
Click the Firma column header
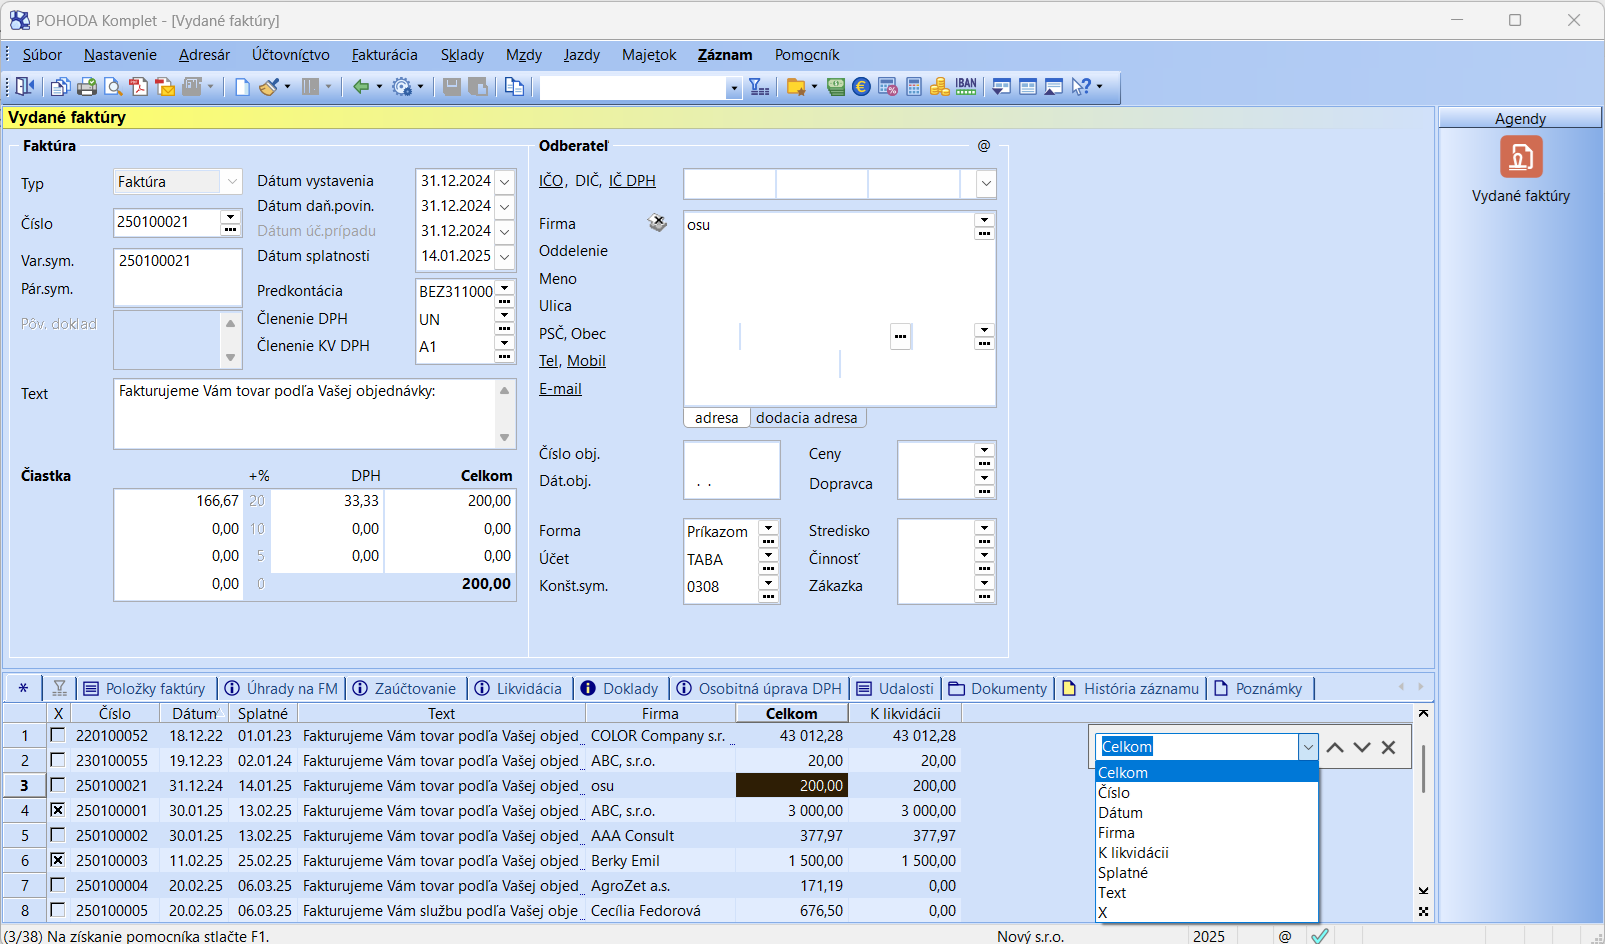(x=660, y=713)
